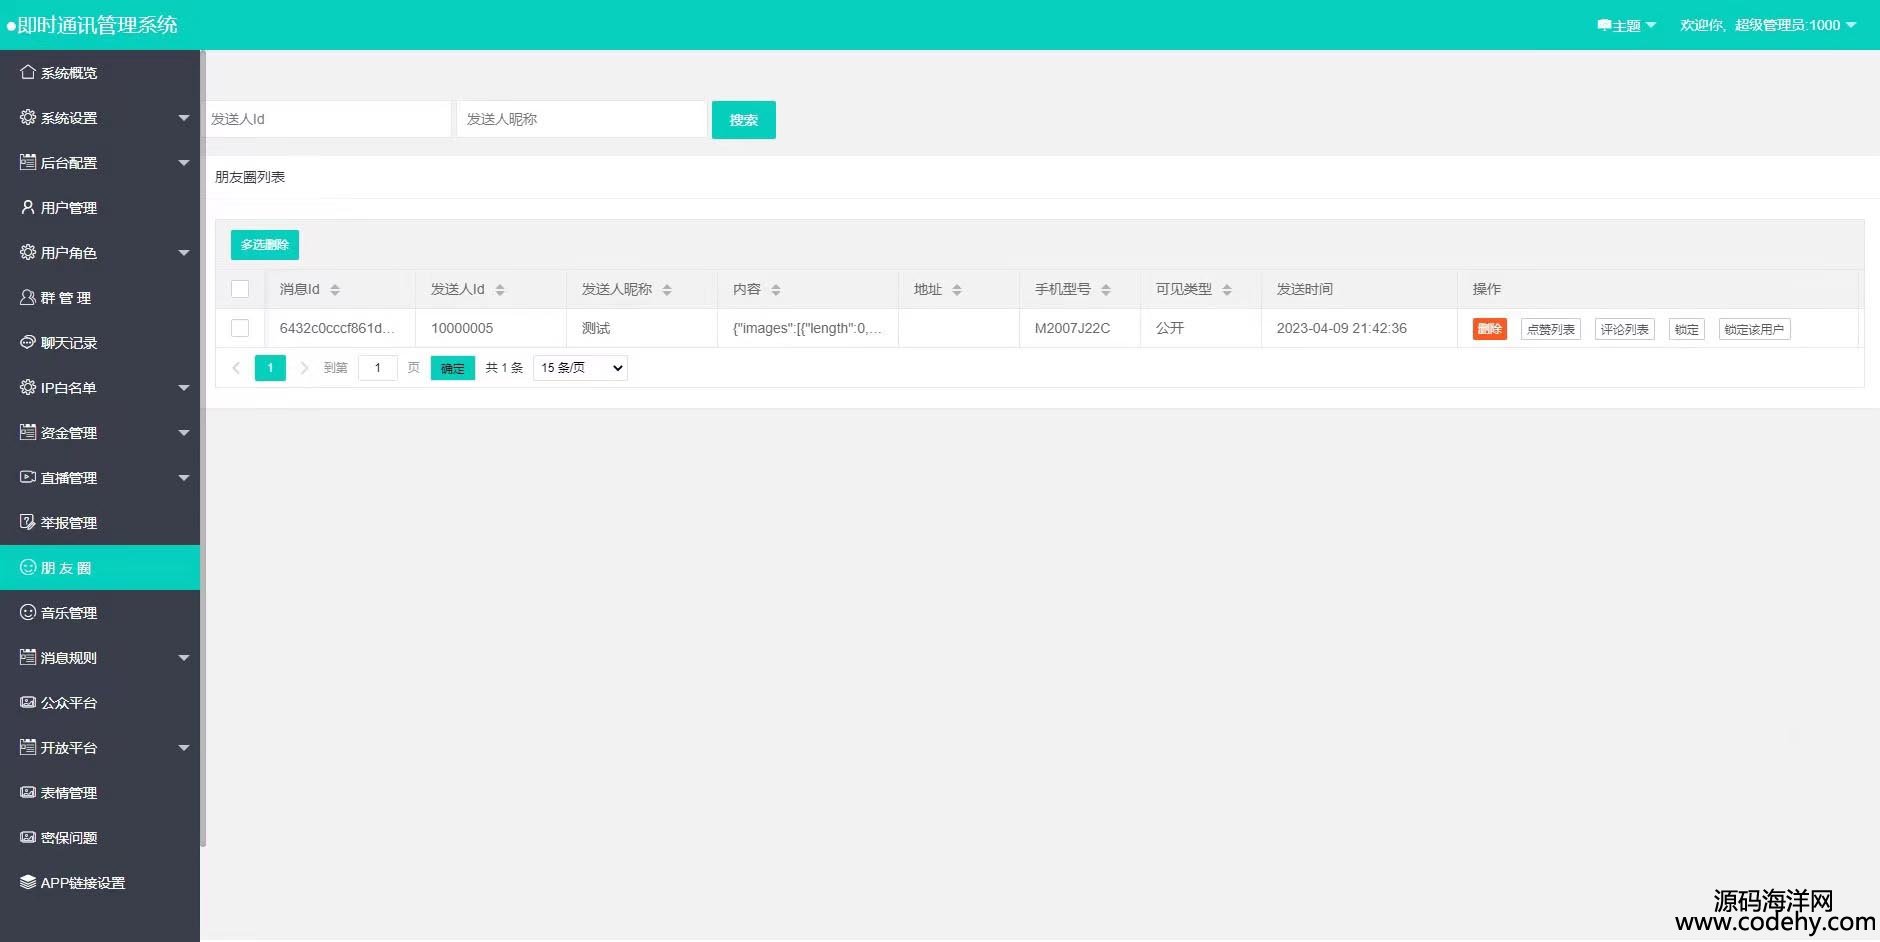Open the 点赞列表 likes list button
This screenshot has width=1880, height=942.
pyautogui.click(x=1551, y=329)
